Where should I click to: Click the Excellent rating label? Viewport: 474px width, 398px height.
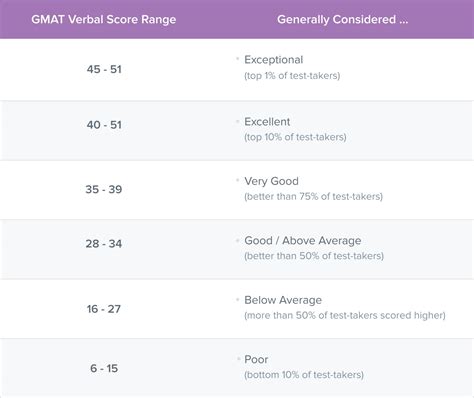[x=267, y=122]
